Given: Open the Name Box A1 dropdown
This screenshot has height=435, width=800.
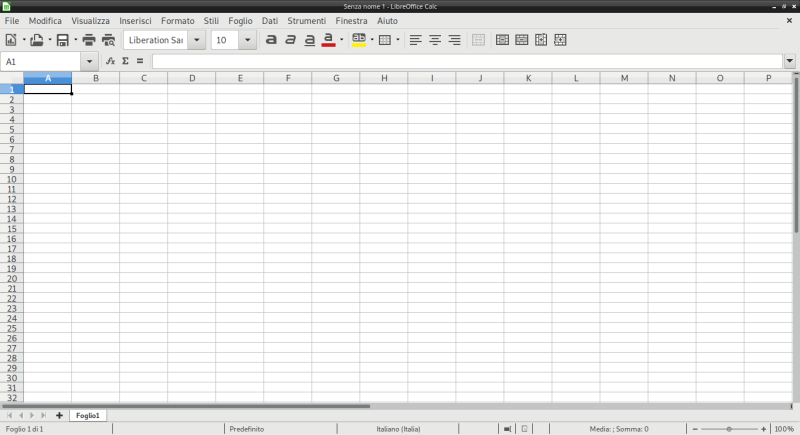Looking at the screenshot, I should pyautogui.click(x=89, y=62).
